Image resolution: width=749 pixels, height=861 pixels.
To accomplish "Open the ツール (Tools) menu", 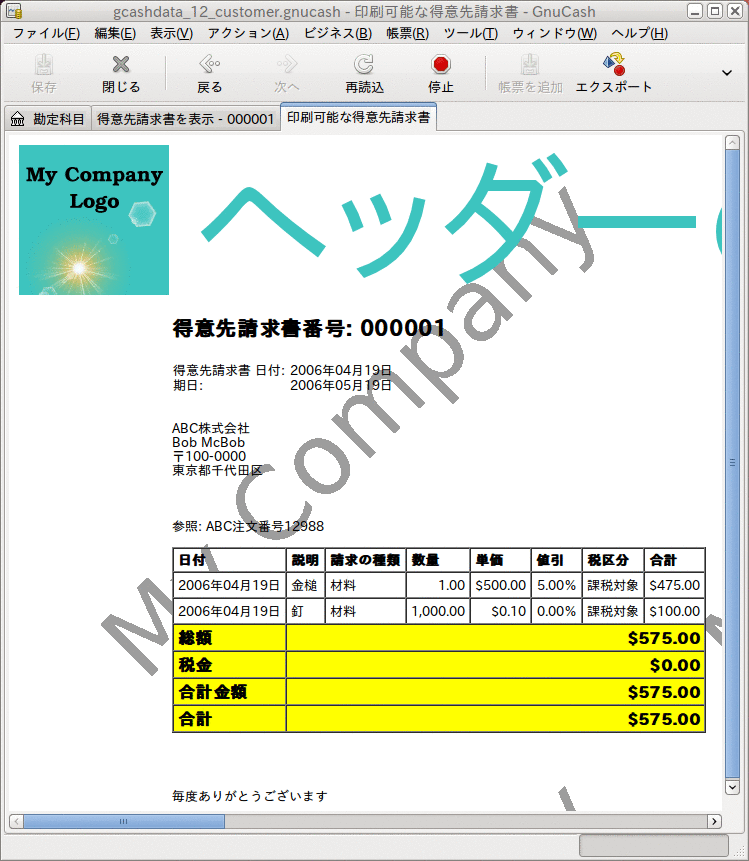I will pyautogui.click(x=470, y=33).
